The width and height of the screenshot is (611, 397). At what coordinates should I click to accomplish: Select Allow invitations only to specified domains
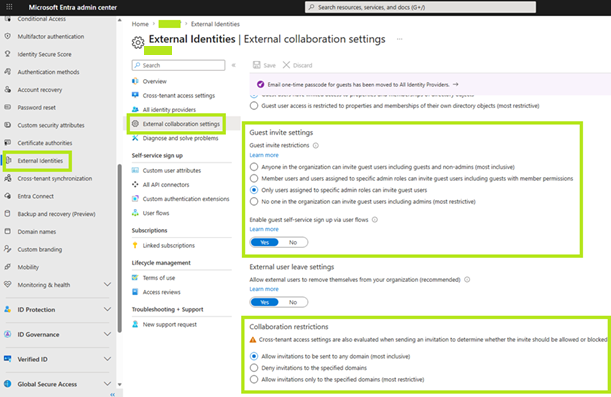(x=254, y=379)
